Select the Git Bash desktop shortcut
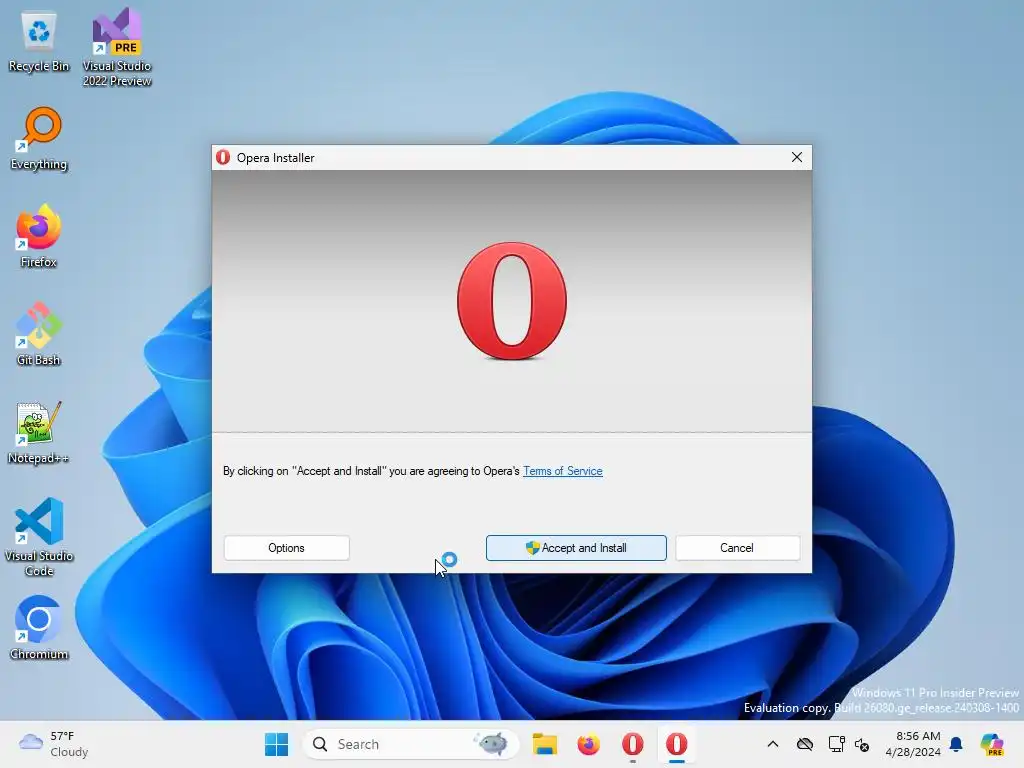Image resolution: width=1024 pixels, height=768 pixels. click(39, 334)
